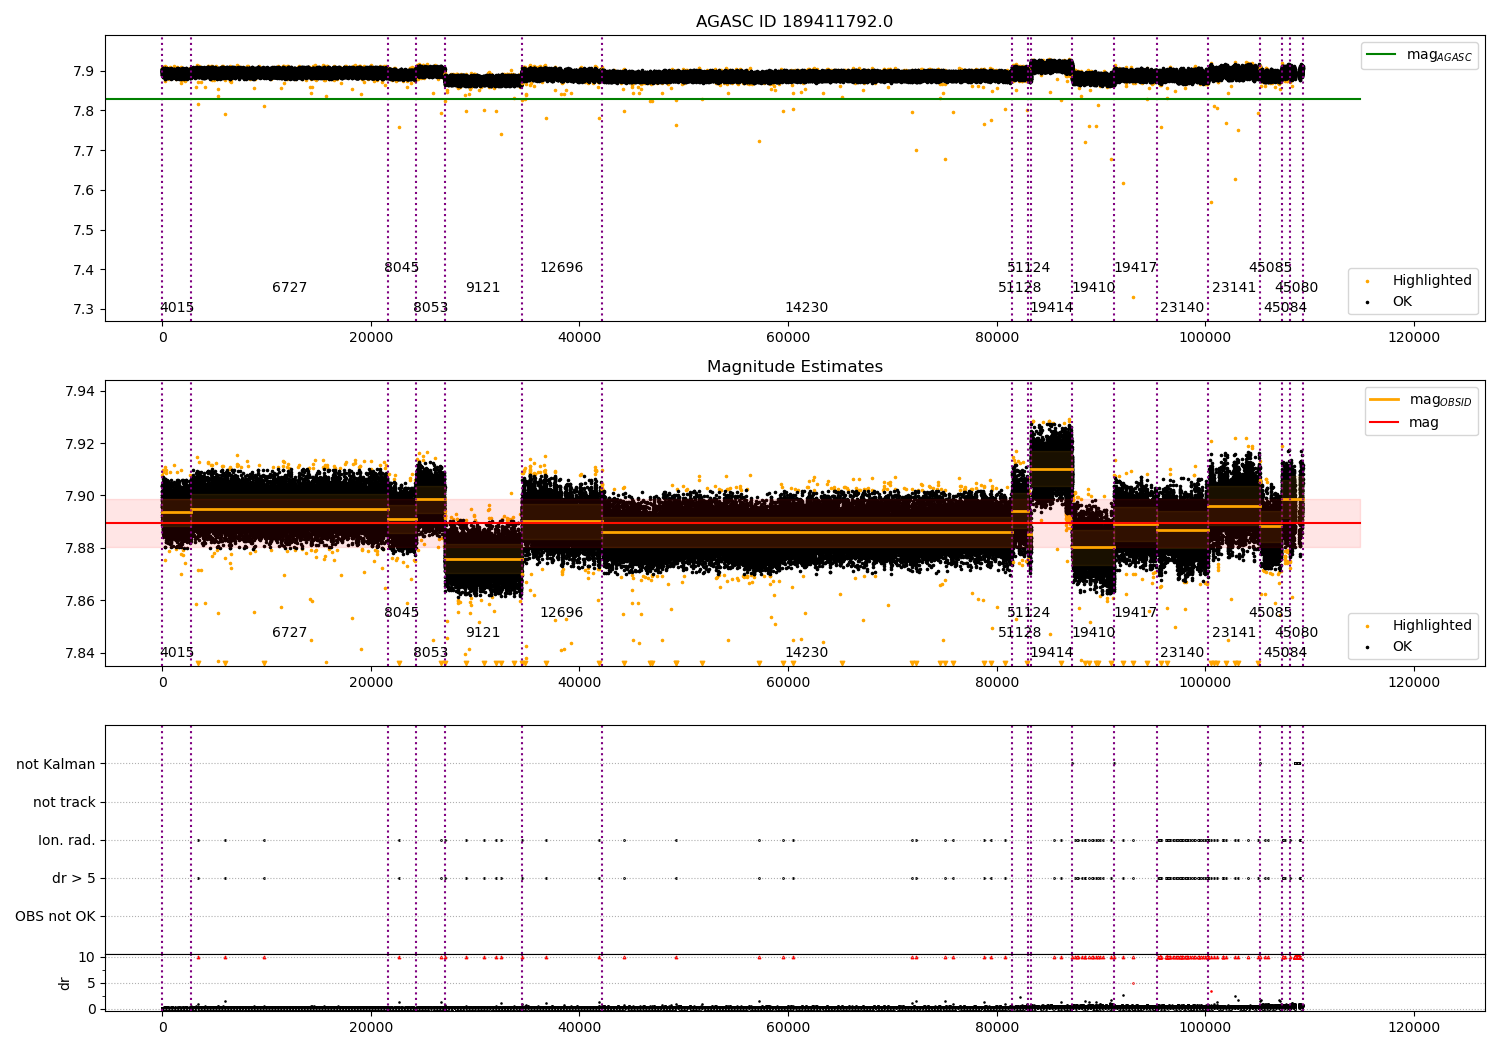
Task: Click obsid label 19417 in the AGASC ID plot
Action: [1135, 268]
